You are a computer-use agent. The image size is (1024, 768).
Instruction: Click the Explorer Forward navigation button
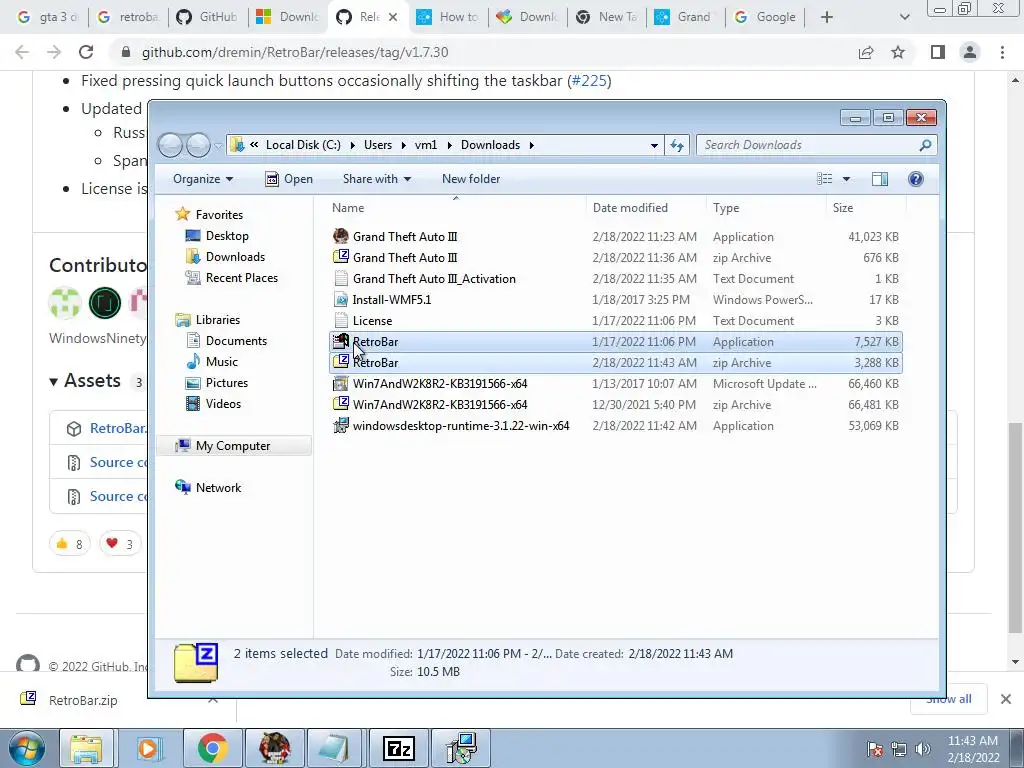[x=199, y=145]
